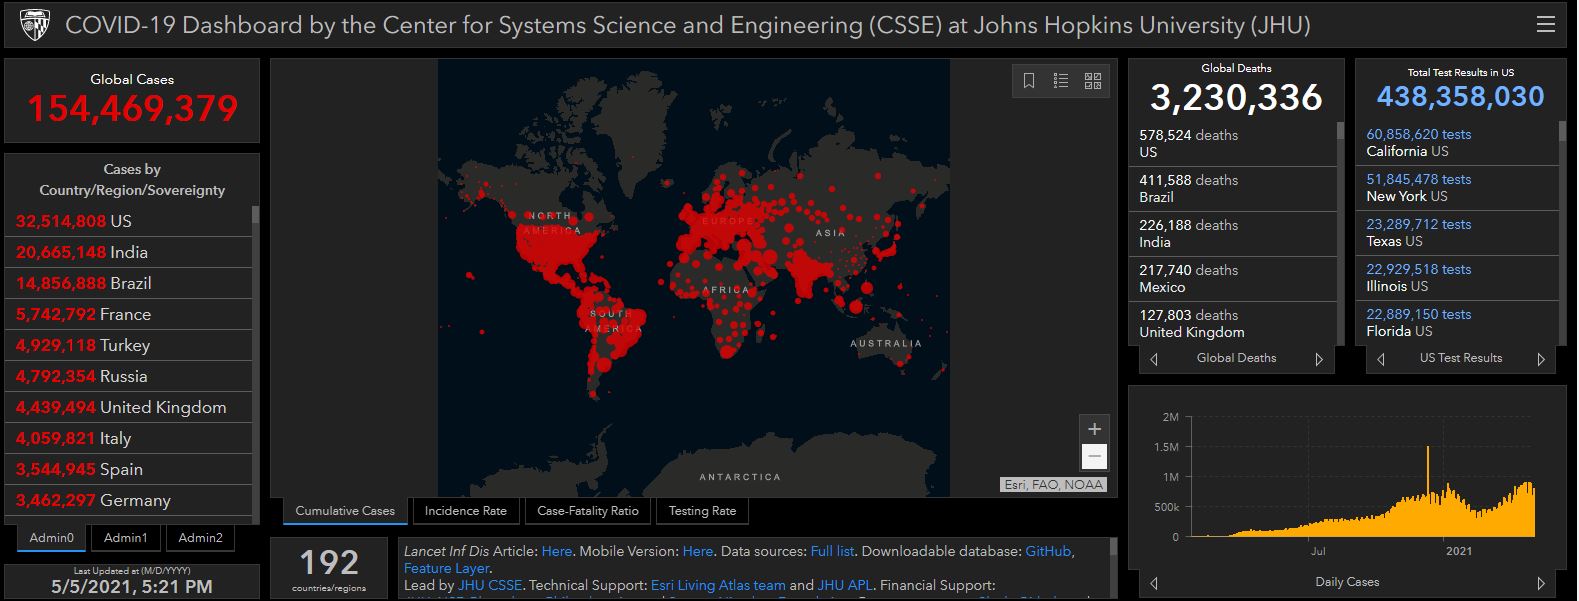Go to previous Global Deaths panel
Viewport: 1579px width, 601px height.
click(1154, 359)
